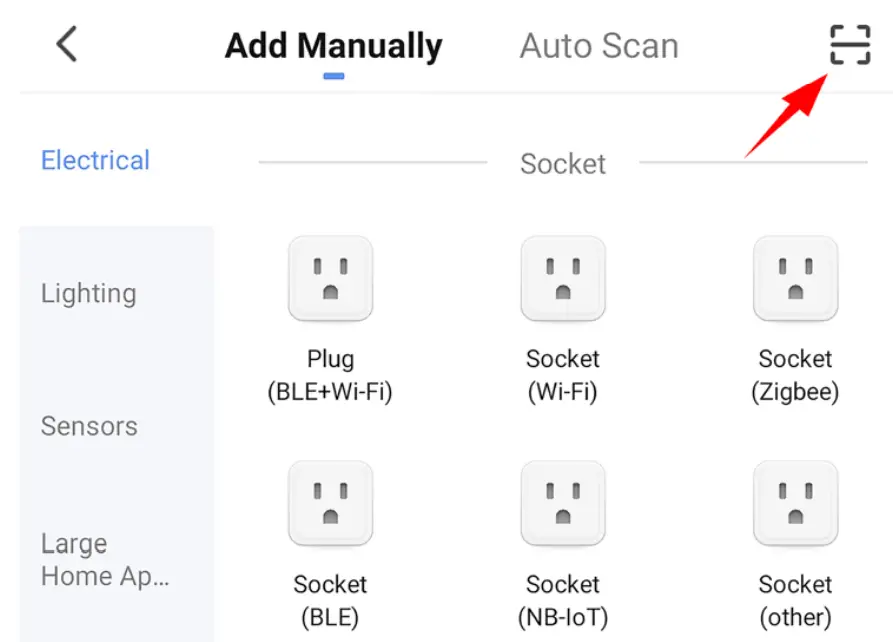Select the Plug (BLE+Wi-Fi) socket icon
893x642 pixels.
[330, 279]
